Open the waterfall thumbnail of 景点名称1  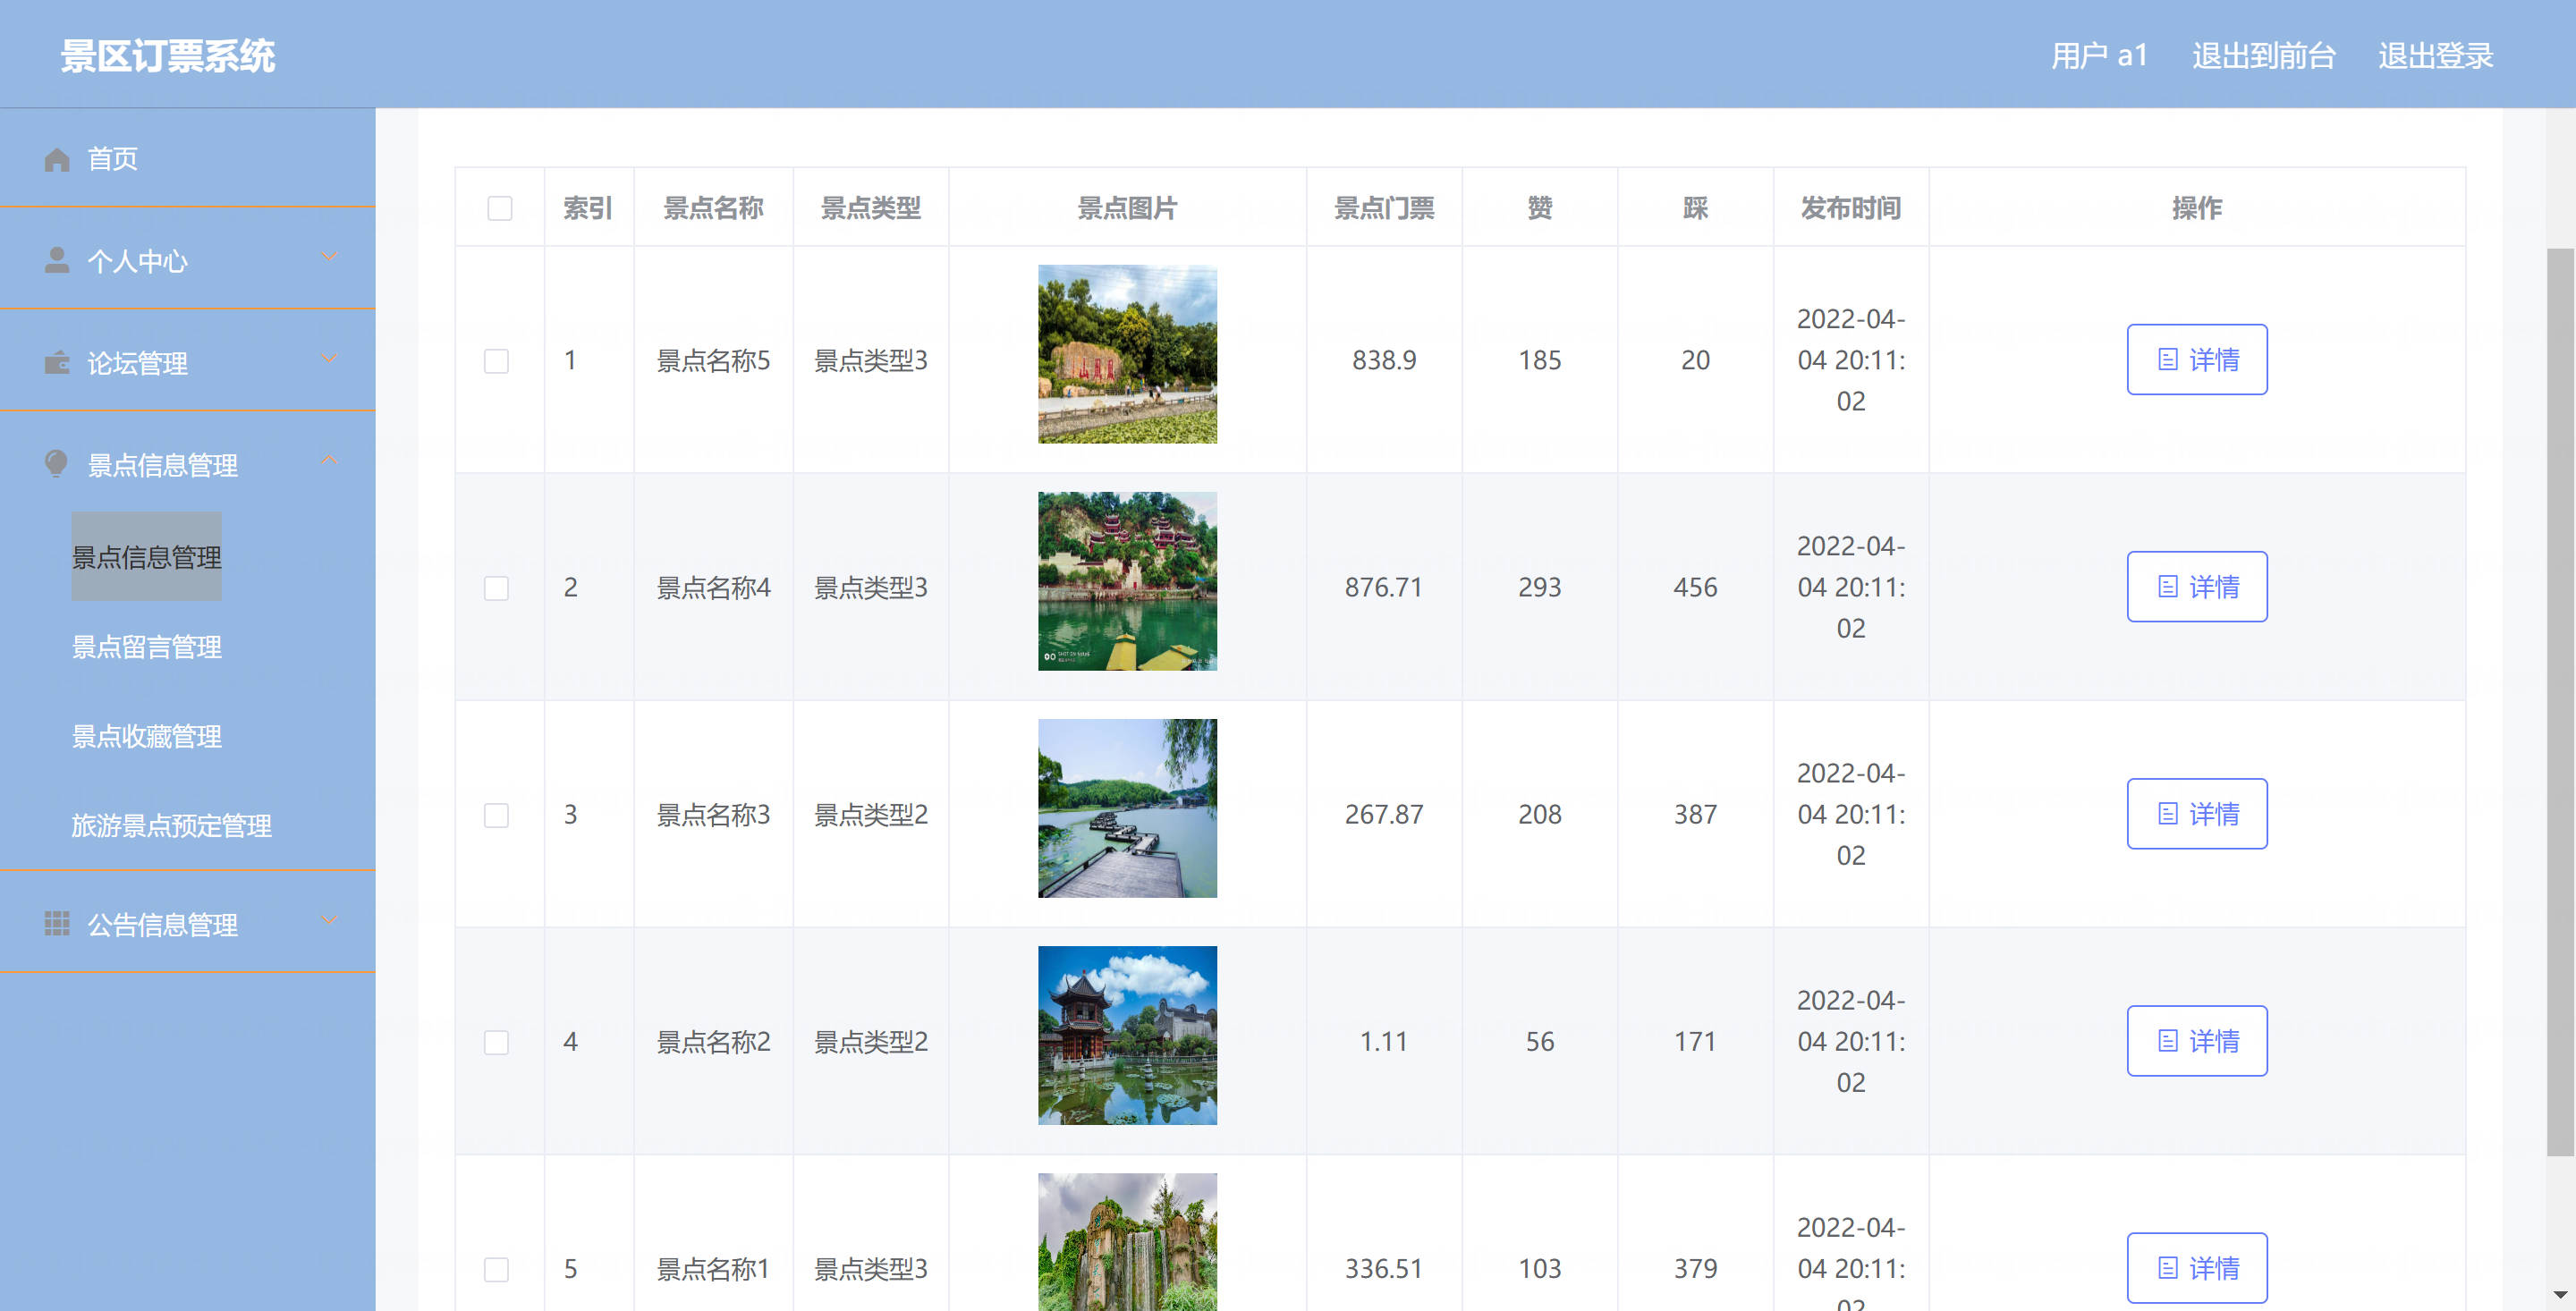coord(1127,1242)
